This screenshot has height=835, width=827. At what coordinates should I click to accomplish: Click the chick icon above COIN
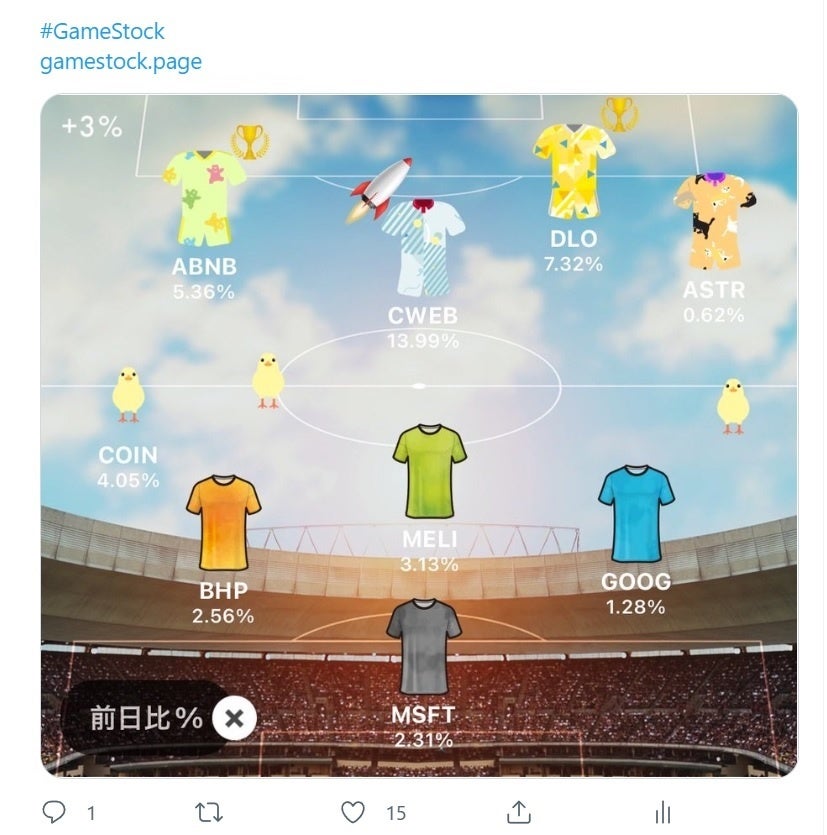pyautogui.click(x=128, y=393)
